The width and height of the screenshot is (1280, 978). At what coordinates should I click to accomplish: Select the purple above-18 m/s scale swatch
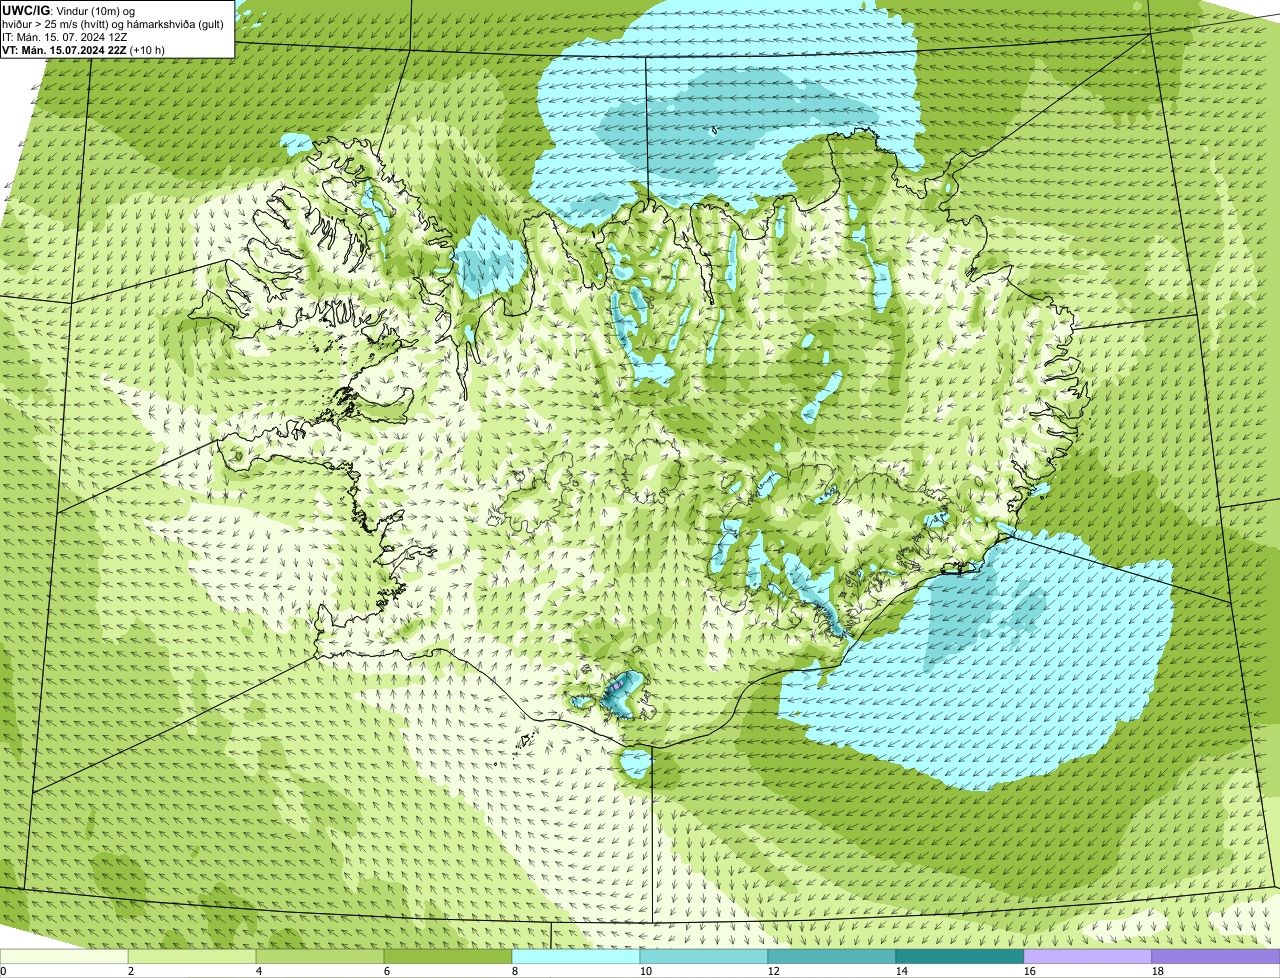1216,957
